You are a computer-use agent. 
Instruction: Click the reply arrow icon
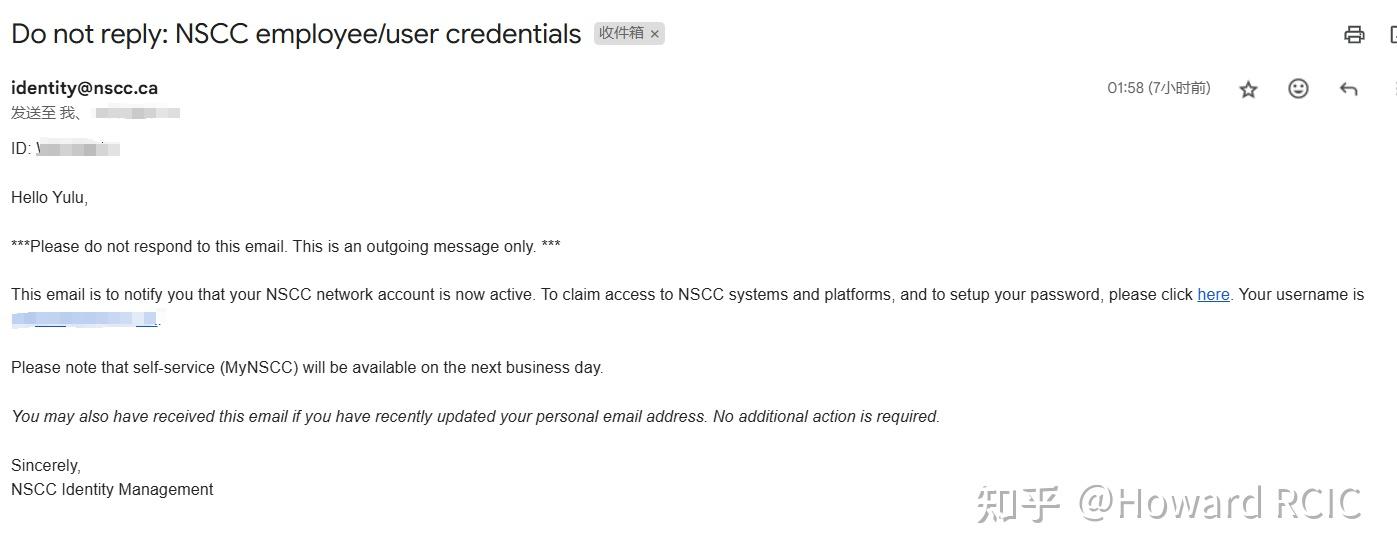click(1348, 90)
